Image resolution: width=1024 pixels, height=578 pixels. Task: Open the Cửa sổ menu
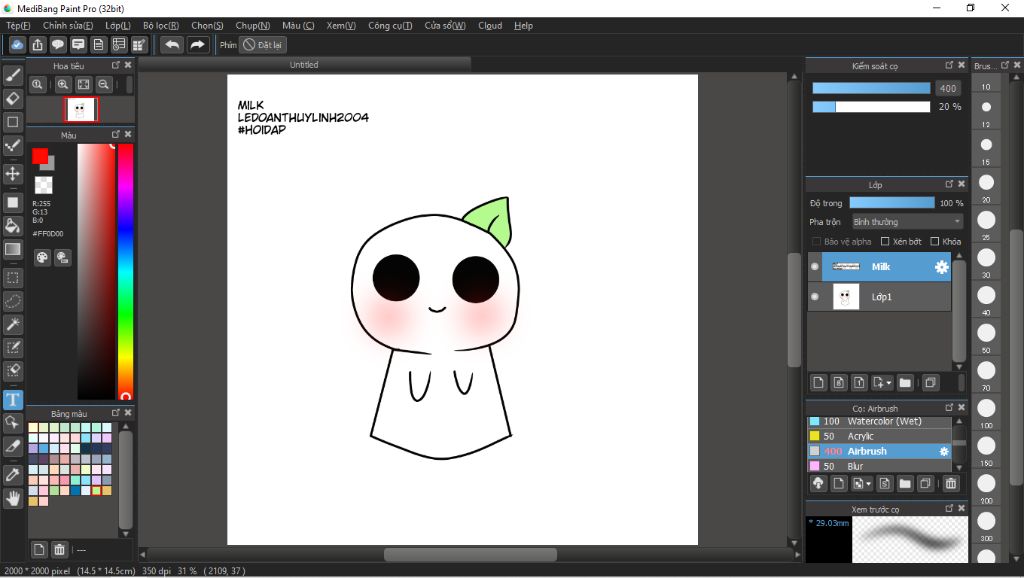(x=445, y=25)
